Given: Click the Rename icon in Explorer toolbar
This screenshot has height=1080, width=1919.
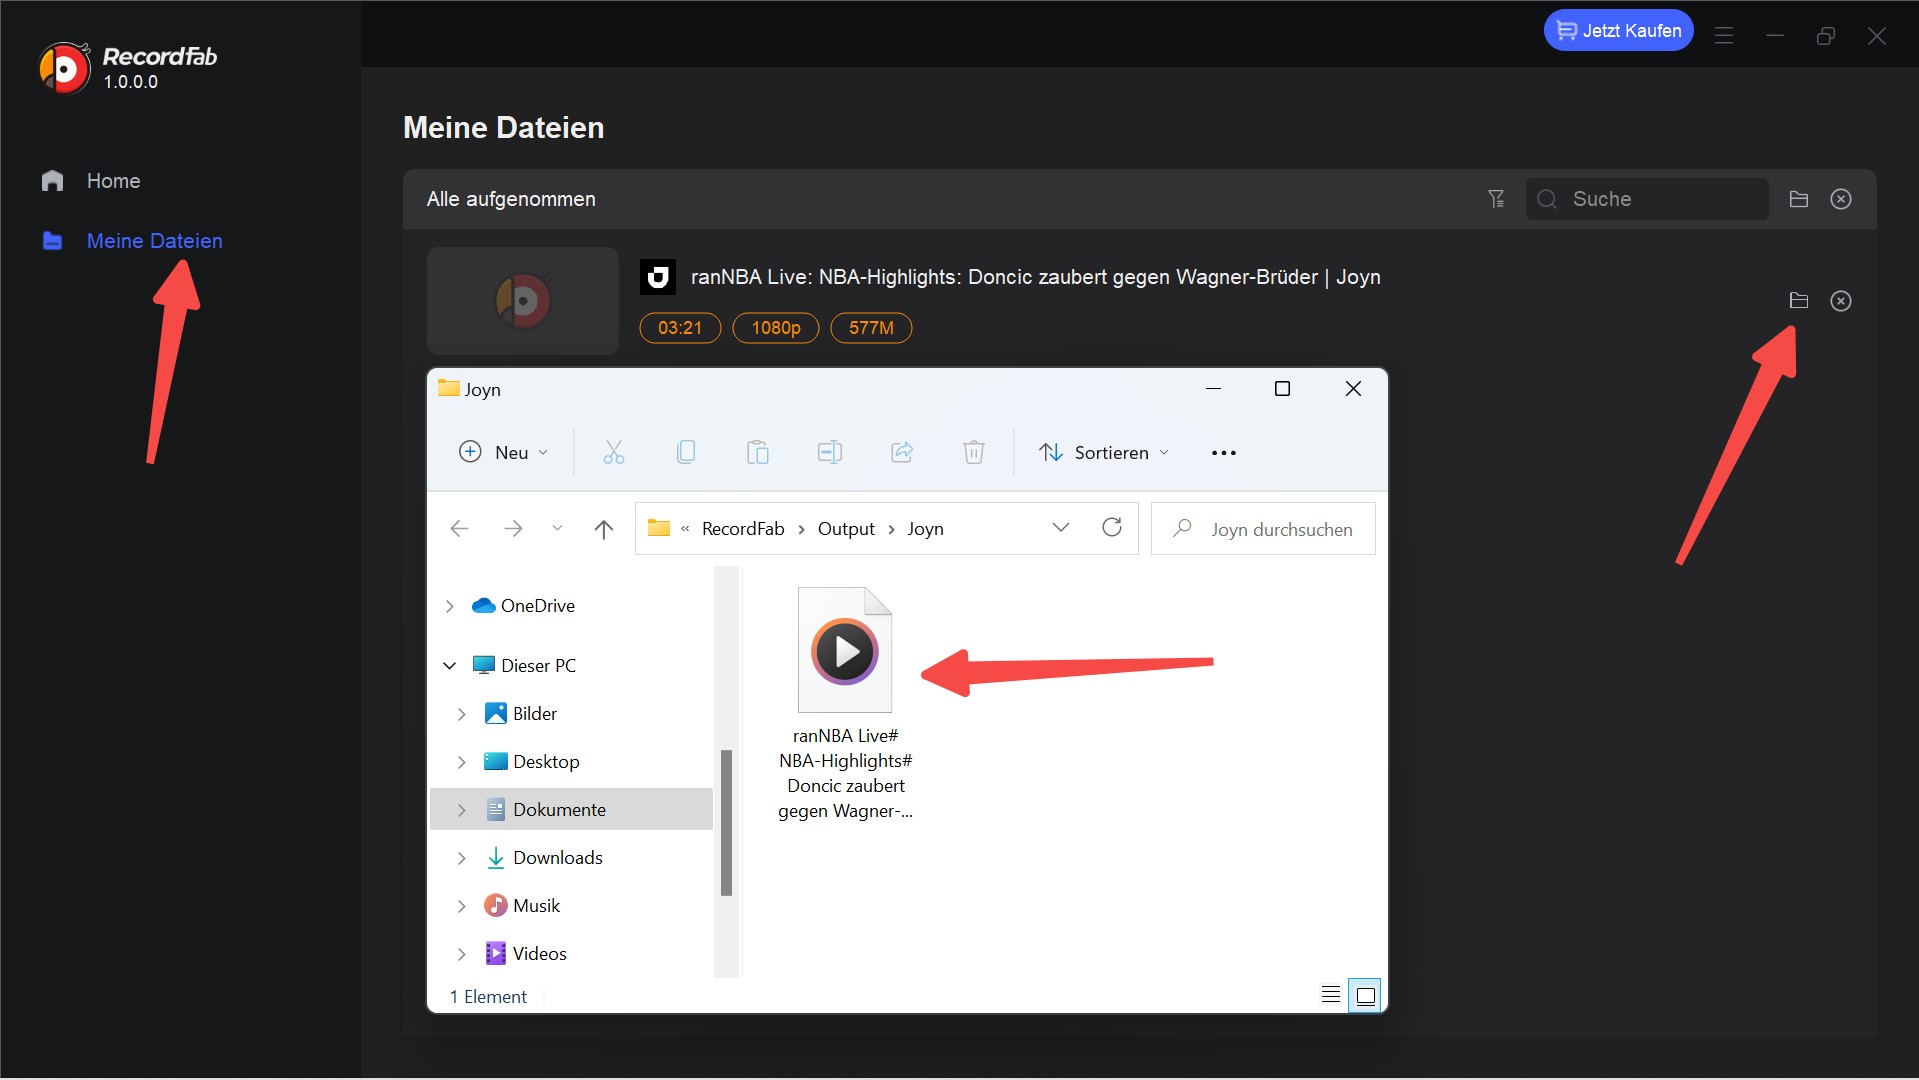Looking at the screenshot, I should pos(830,452).
